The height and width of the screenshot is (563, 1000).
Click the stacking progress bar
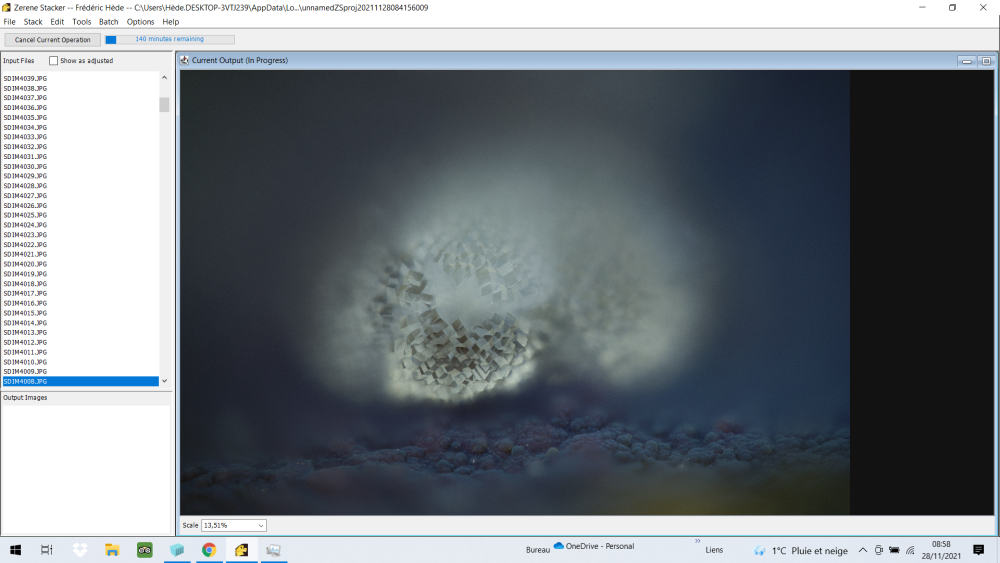tap(170, 40)
